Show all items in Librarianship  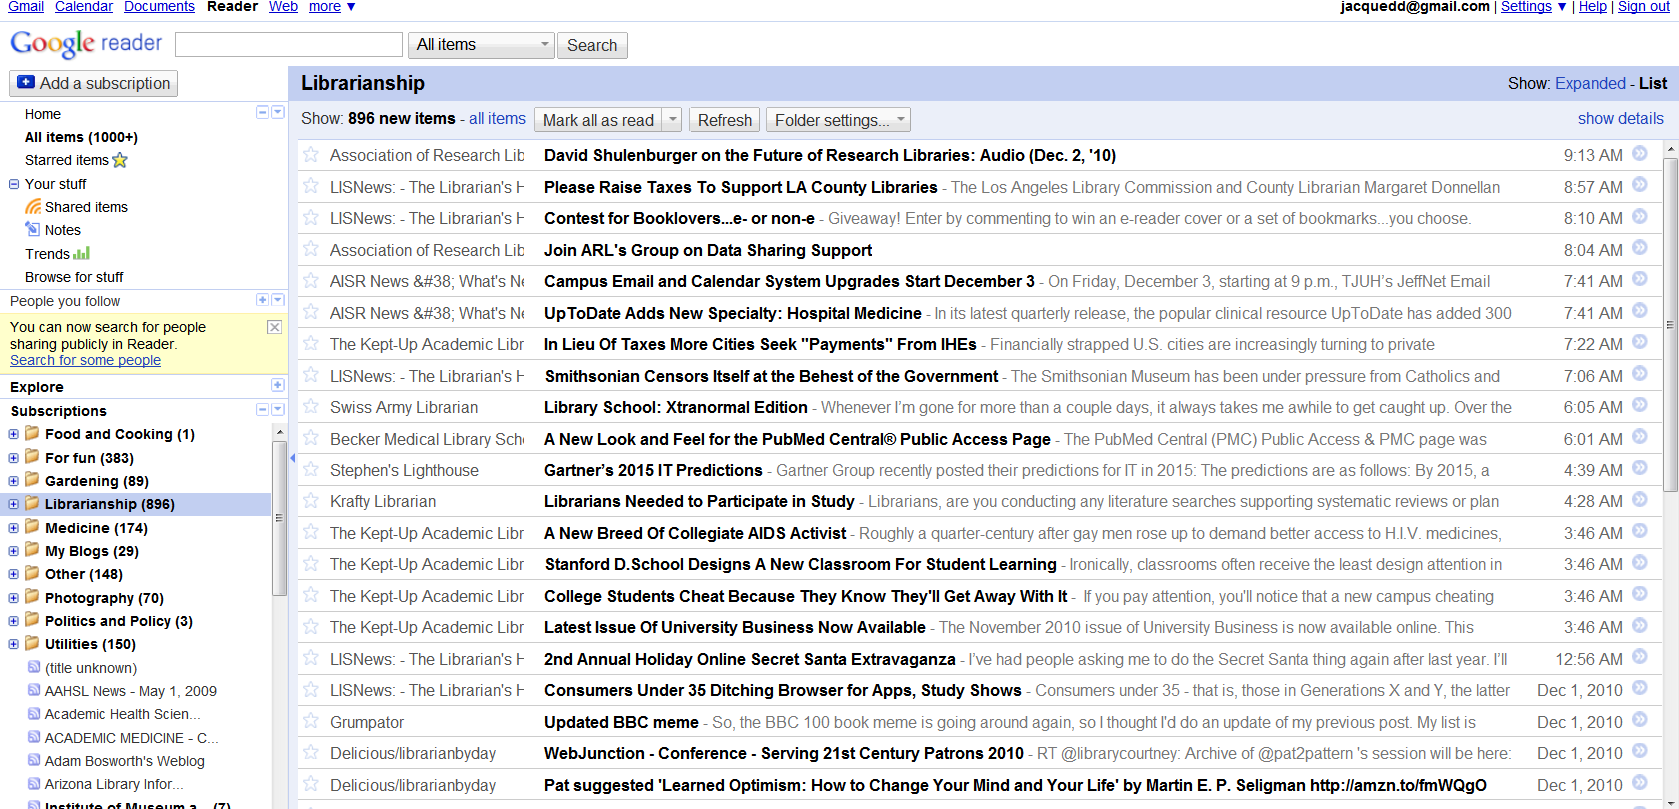click(x=497, y=118)
